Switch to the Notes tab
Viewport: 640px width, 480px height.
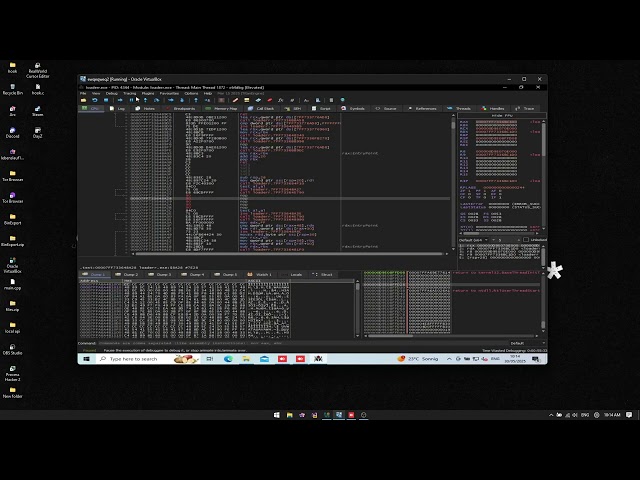tap(145, 109)
